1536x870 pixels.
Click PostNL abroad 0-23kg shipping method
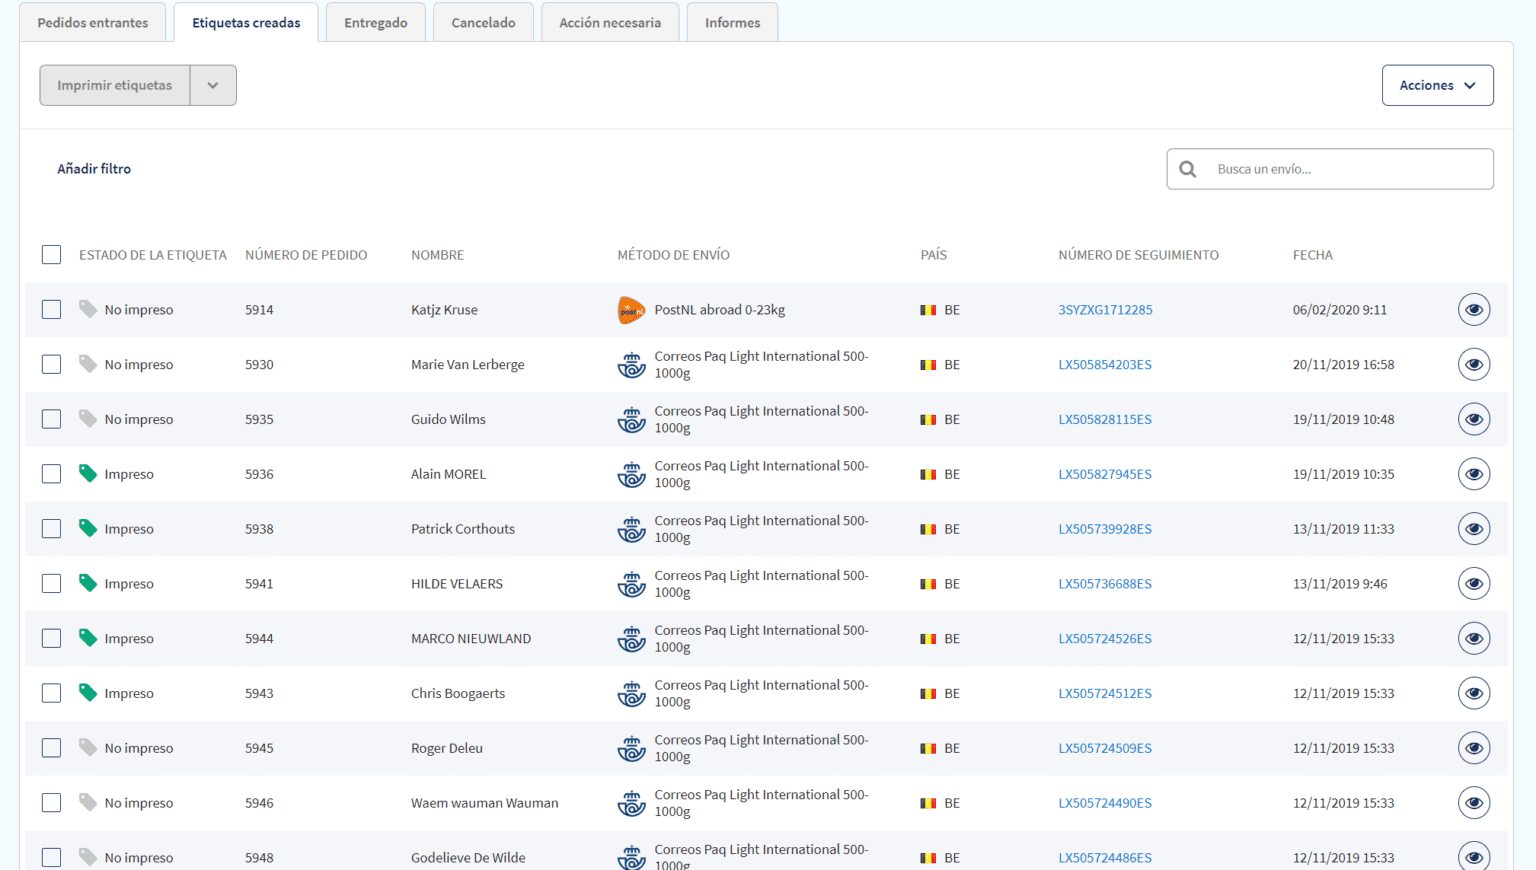719,310
